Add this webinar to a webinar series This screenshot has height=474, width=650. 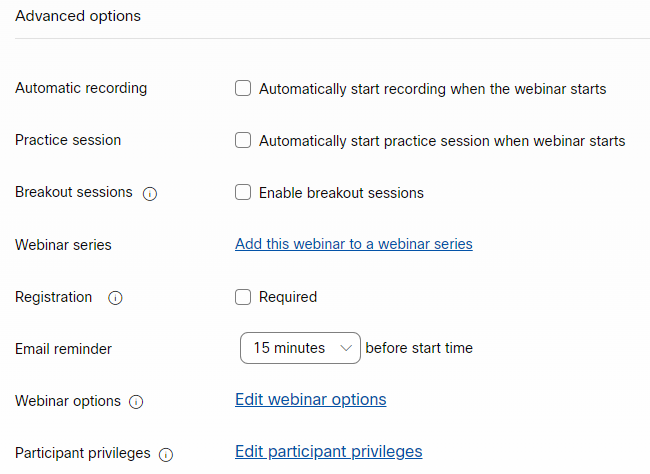click(353, 244)
